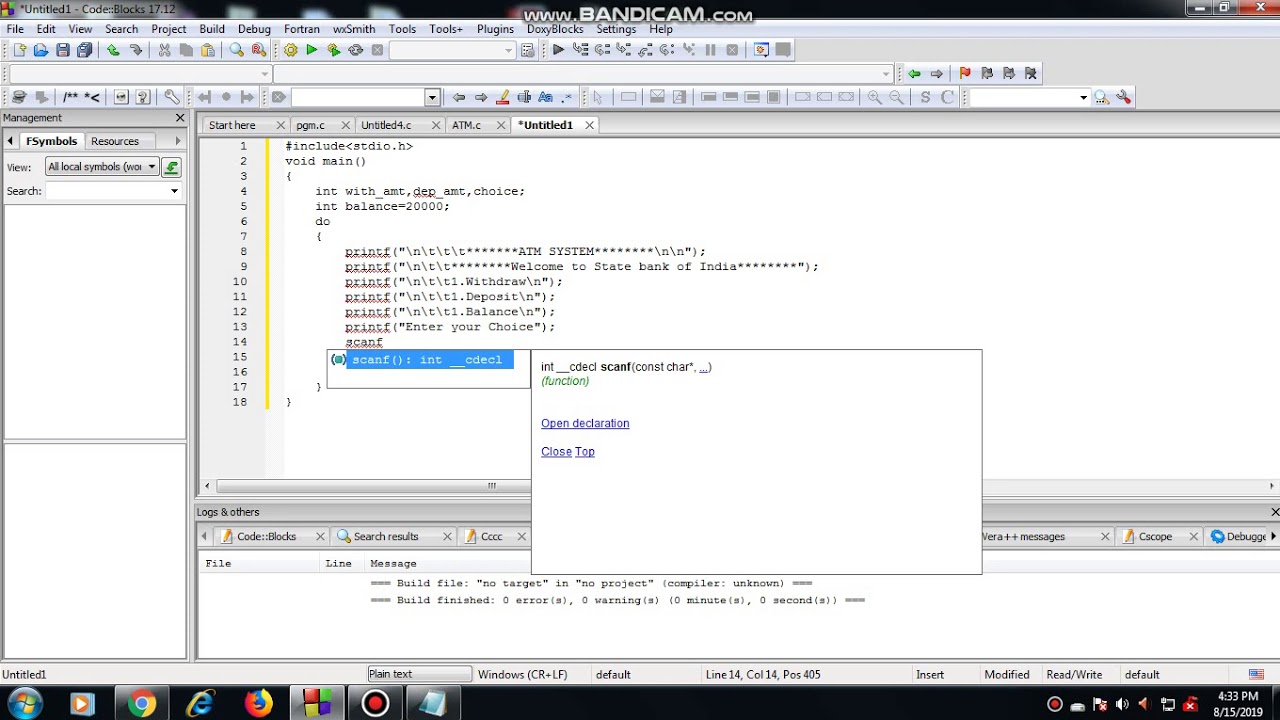Toggle bookmark with red flag icon
1280x720 pixels.
tap(965, 73)
